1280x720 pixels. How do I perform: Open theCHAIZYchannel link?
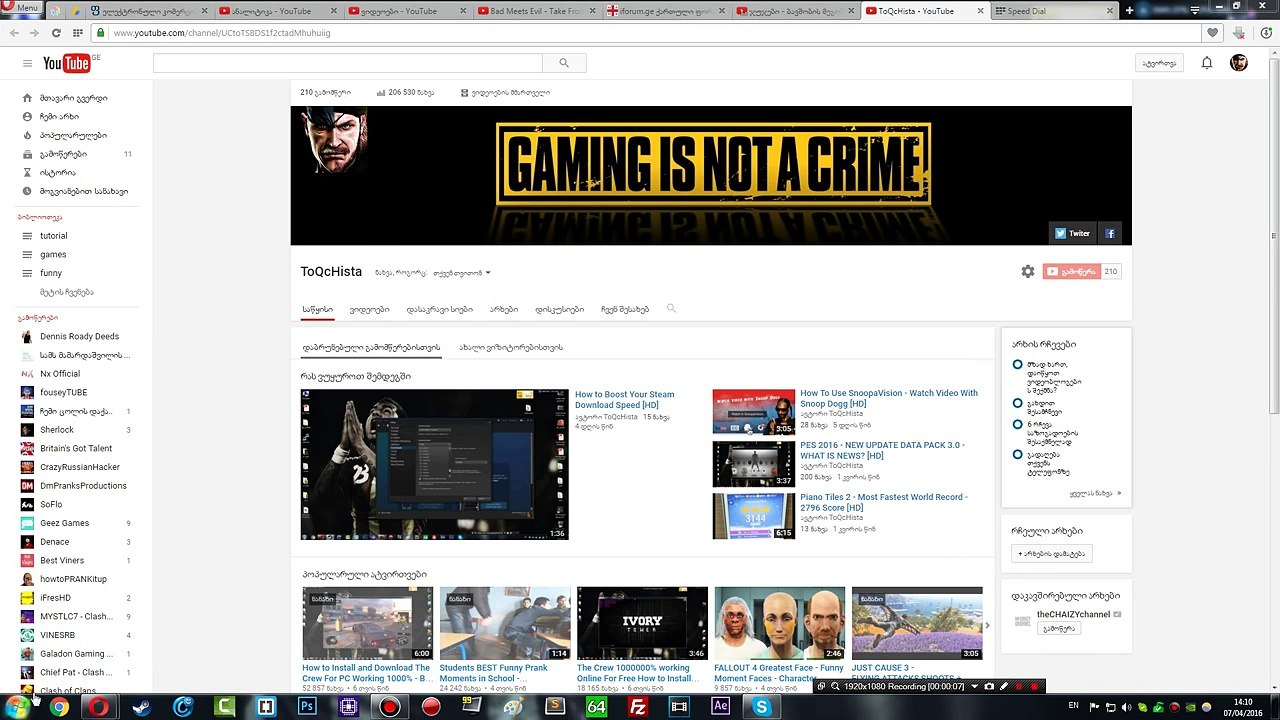point(1073,614)
